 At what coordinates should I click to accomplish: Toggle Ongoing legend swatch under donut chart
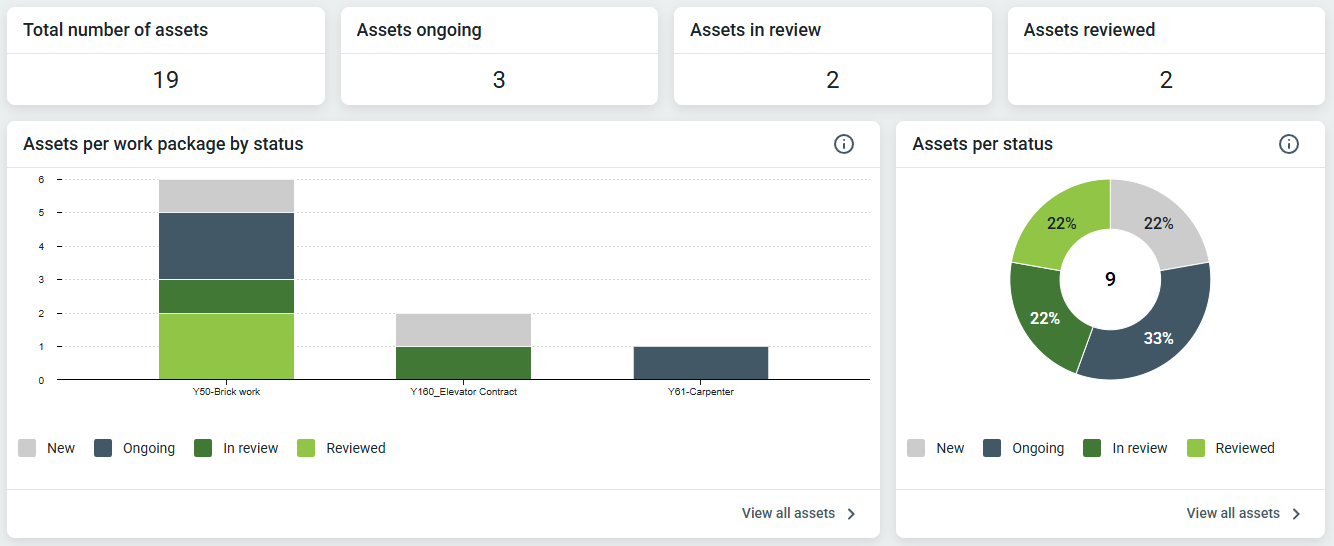click(992, 448)
